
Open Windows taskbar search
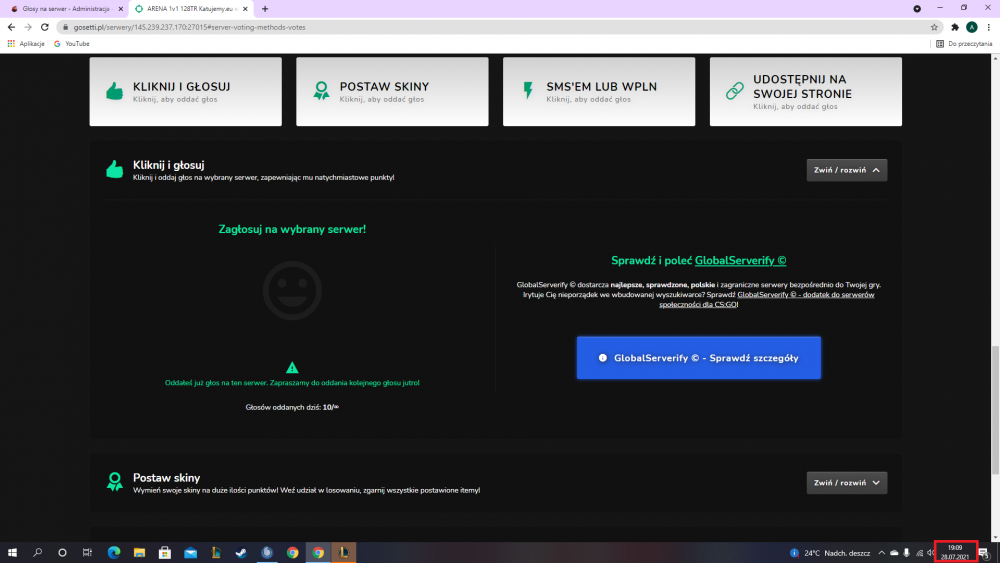(x=38, y=553)
